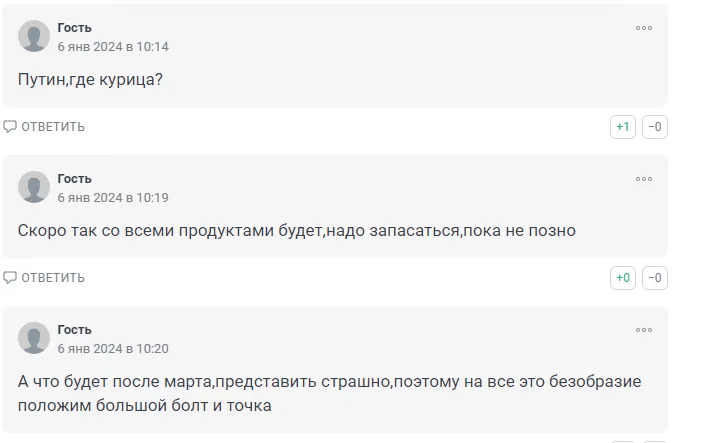Image resolution: width=710 pixels, height=443 pixels.
Task: Click avatar icon of the 10:14 comment
Action: [x=34, y=36]
